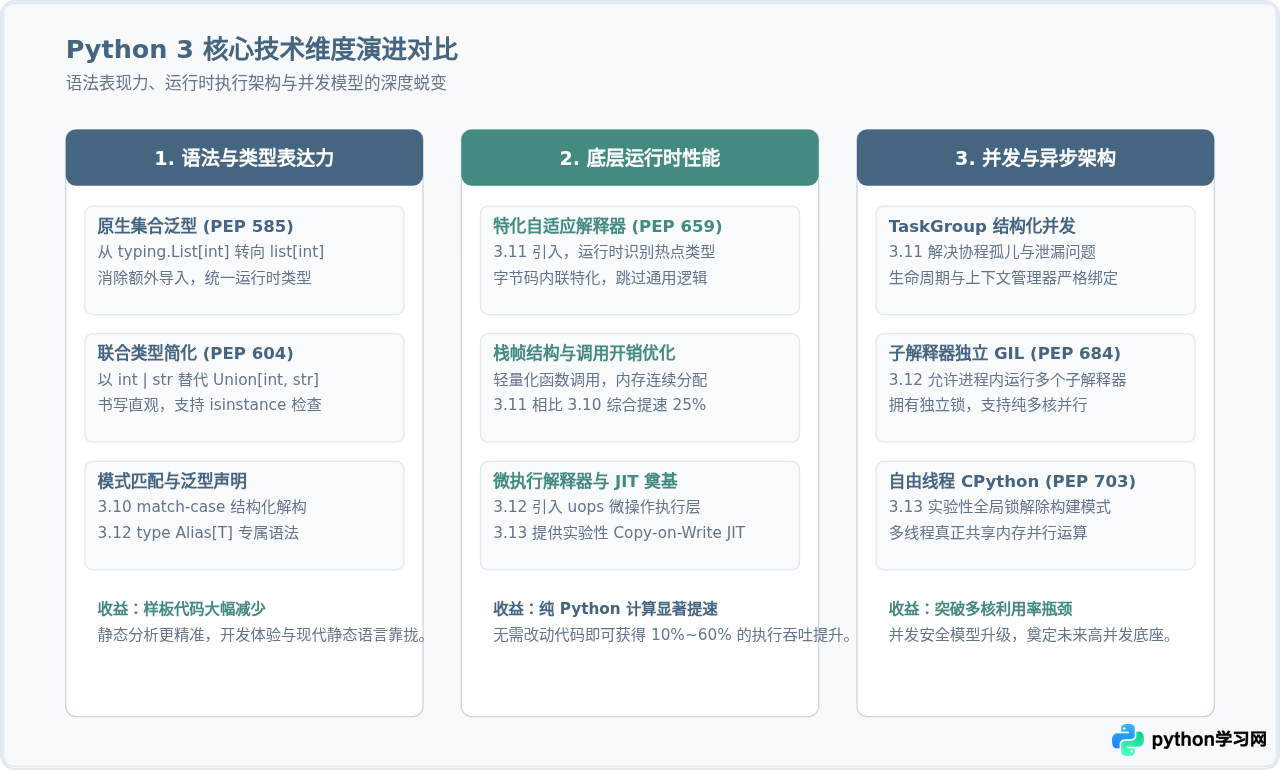Screen dimensions: 1280x770
Task: Click the line '以 int | str 替代 Union[int, str]'
Action: coord(208,380)
